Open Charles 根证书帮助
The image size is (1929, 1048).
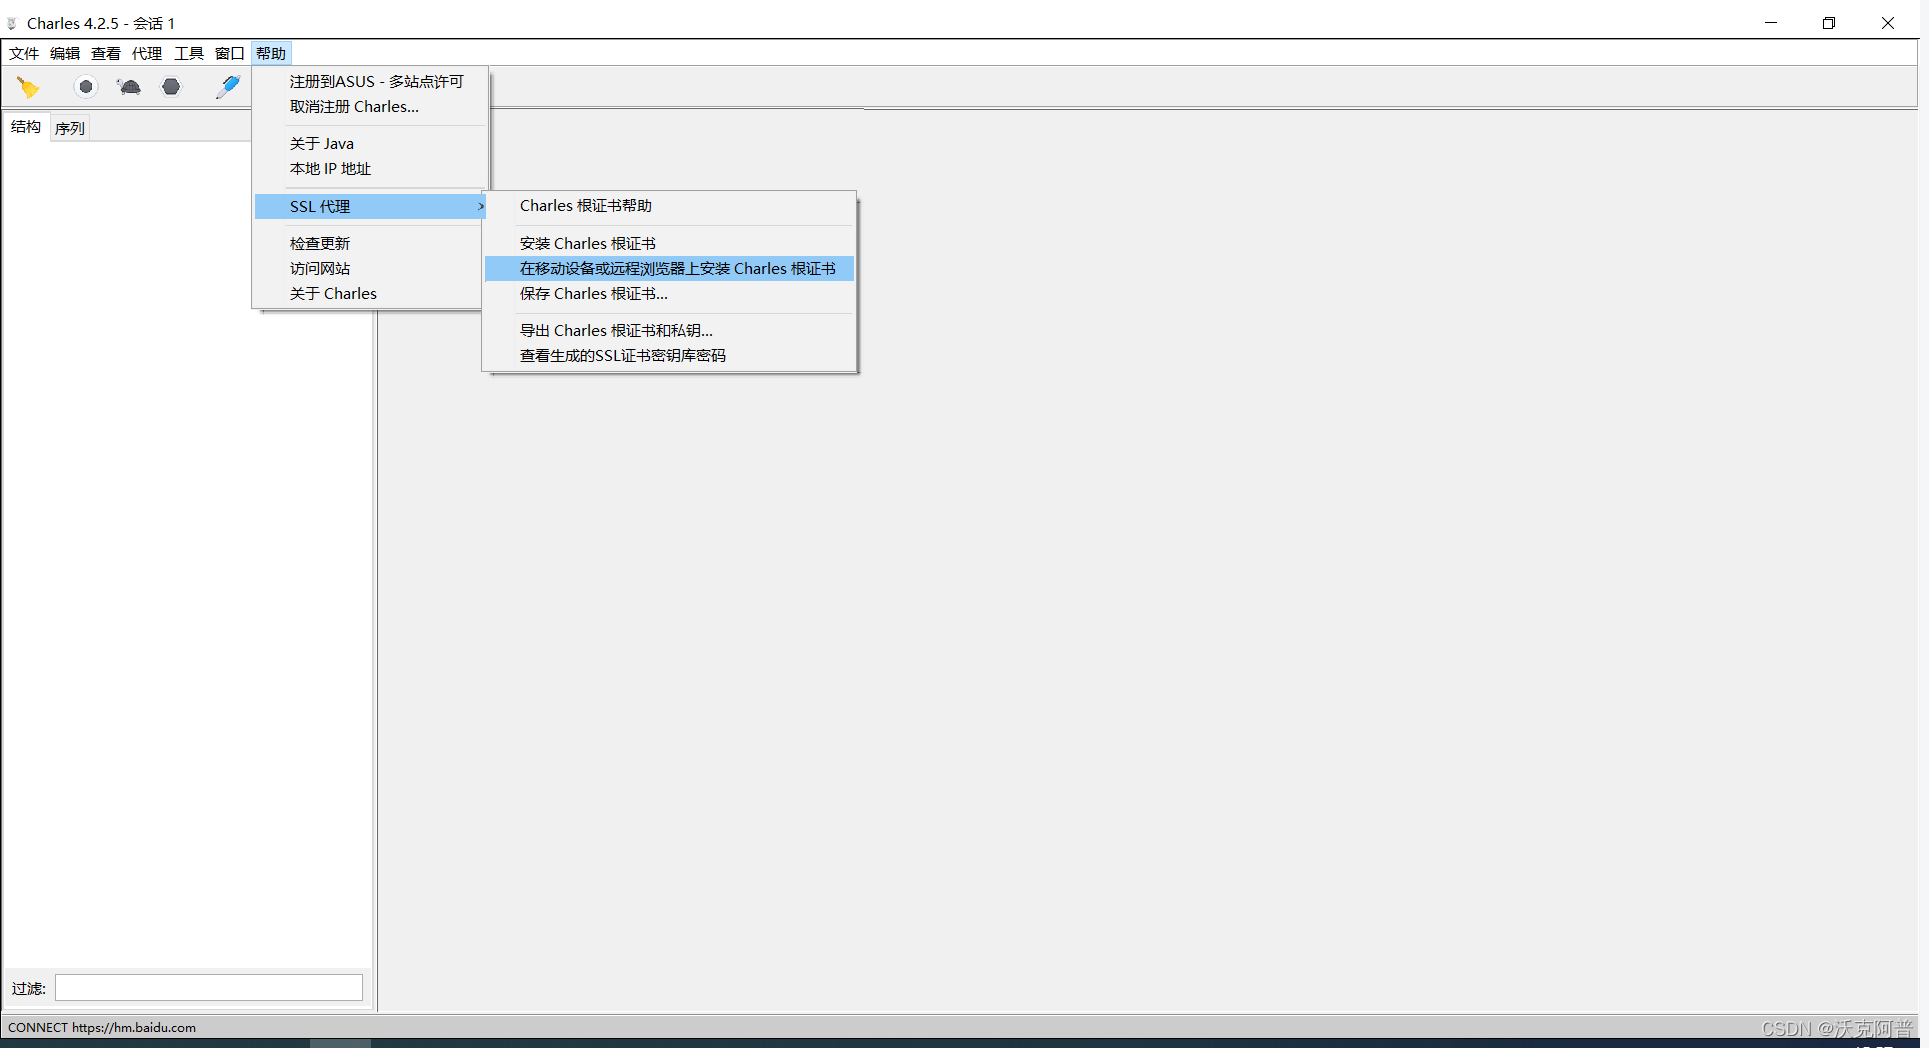(x=669, y=205)
